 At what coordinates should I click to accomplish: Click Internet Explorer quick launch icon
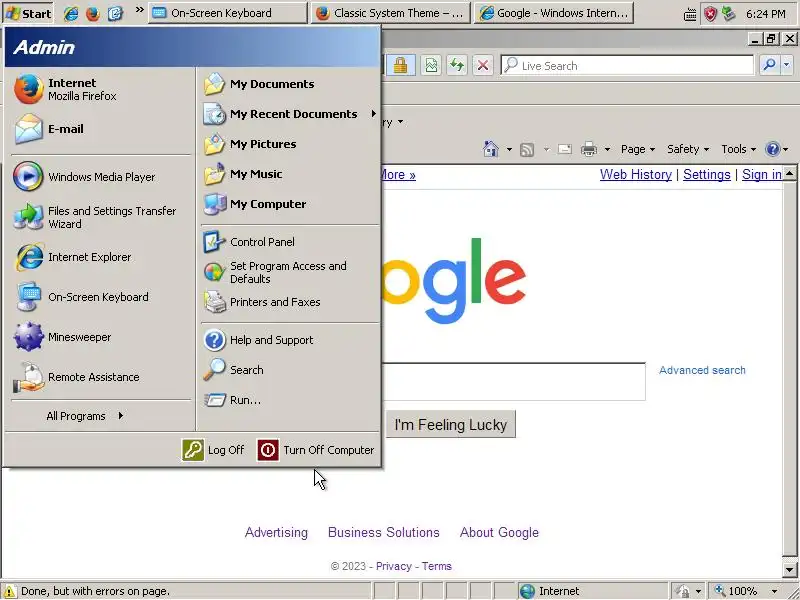(71, 13)
